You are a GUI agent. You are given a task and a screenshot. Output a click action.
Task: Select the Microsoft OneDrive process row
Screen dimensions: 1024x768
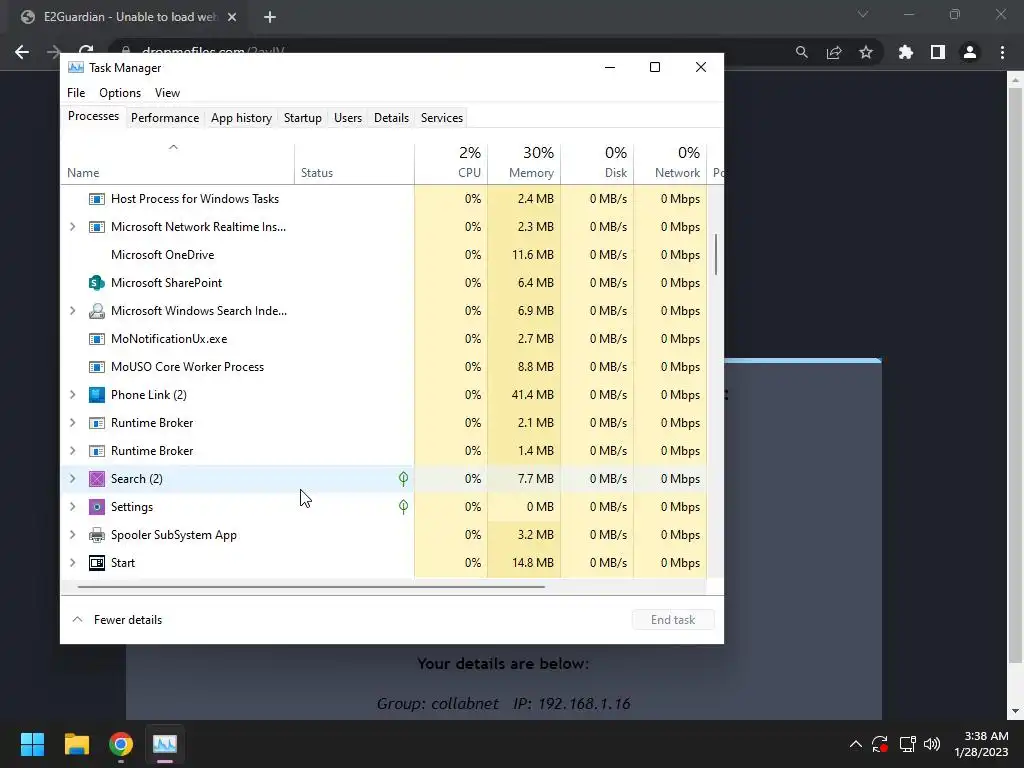tap(383, 255)
